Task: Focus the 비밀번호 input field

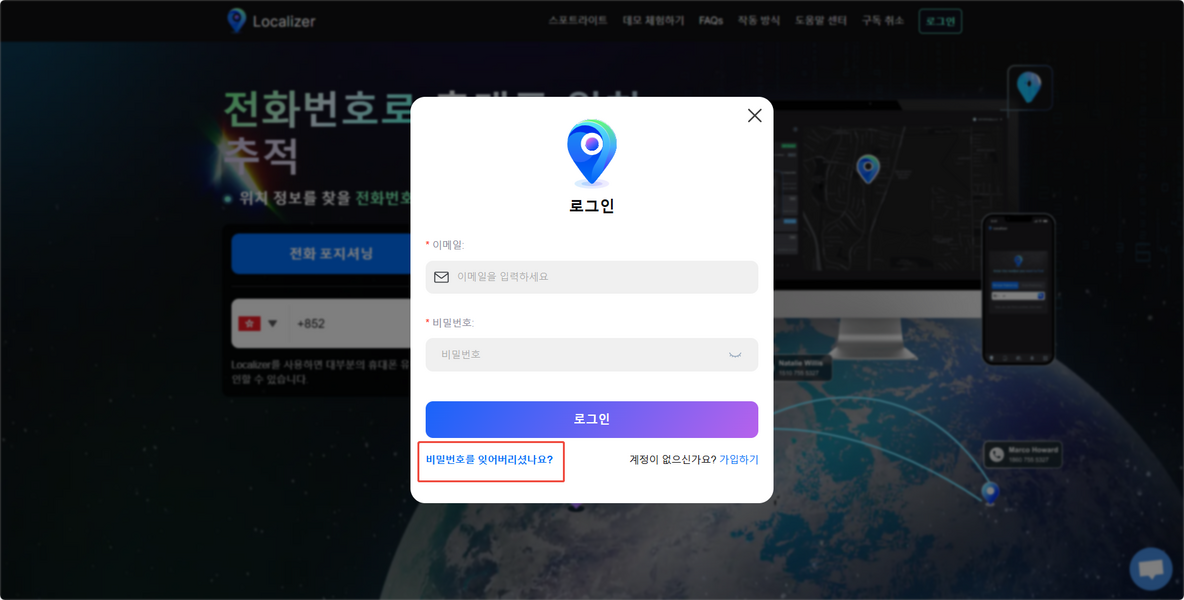Action: [x=592, y=355]
